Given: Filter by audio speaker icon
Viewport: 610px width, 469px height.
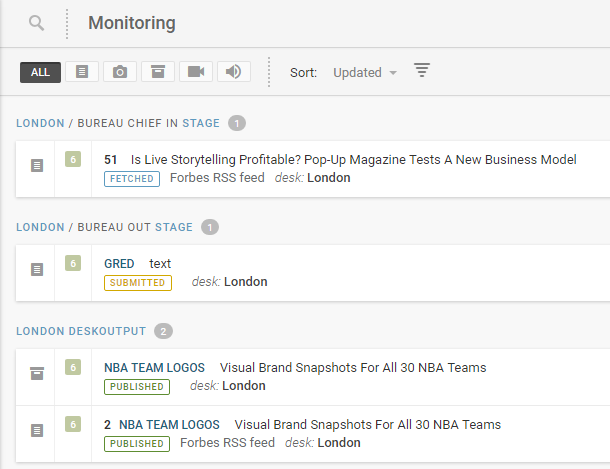Looking at the screenshot, I should click(x=233, y=72).
